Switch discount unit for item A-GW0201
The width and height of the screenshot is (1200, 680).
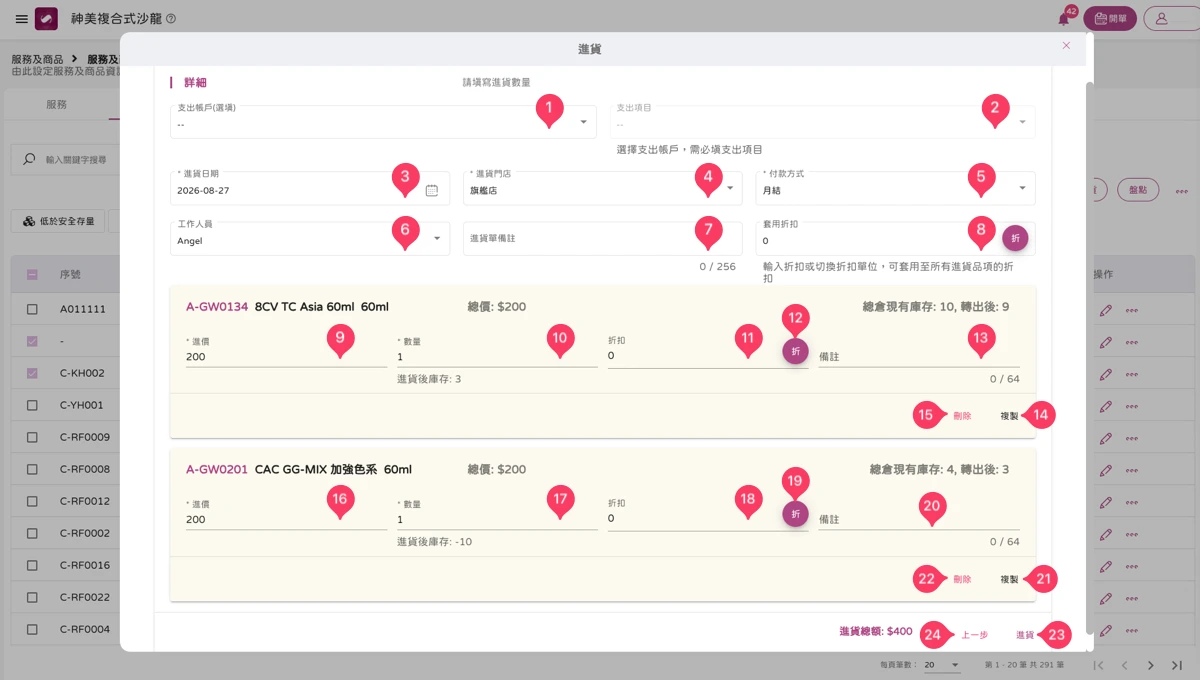pos(795,514)
